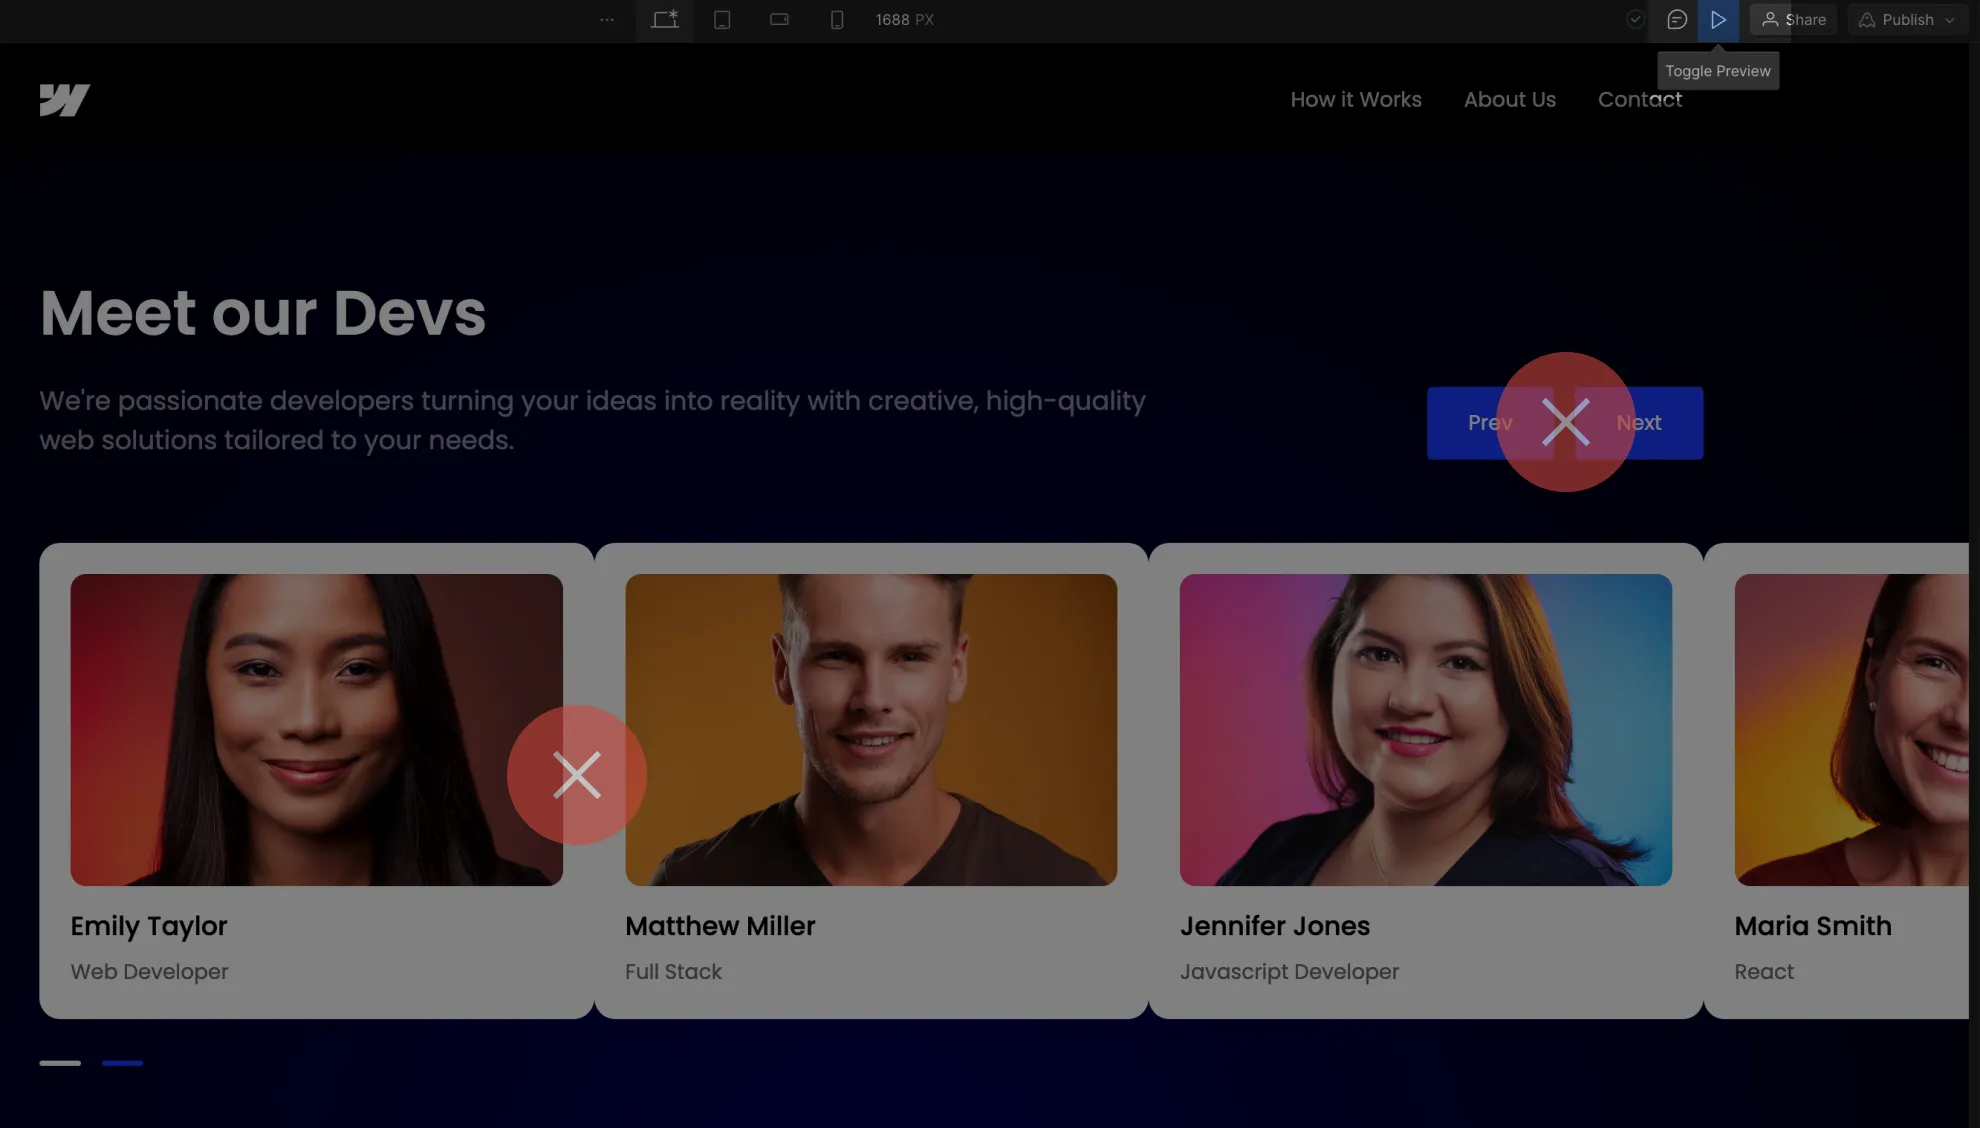Click the passionate developers intro paragraph

(x=593, y=421)
